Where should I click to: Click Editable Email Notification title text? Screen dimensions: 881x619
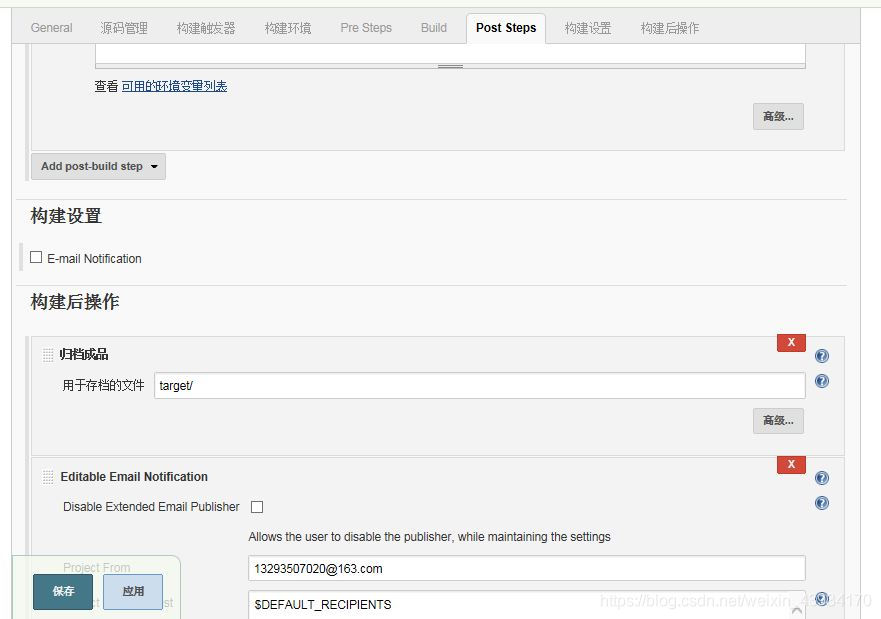click(x=134, y=476)
